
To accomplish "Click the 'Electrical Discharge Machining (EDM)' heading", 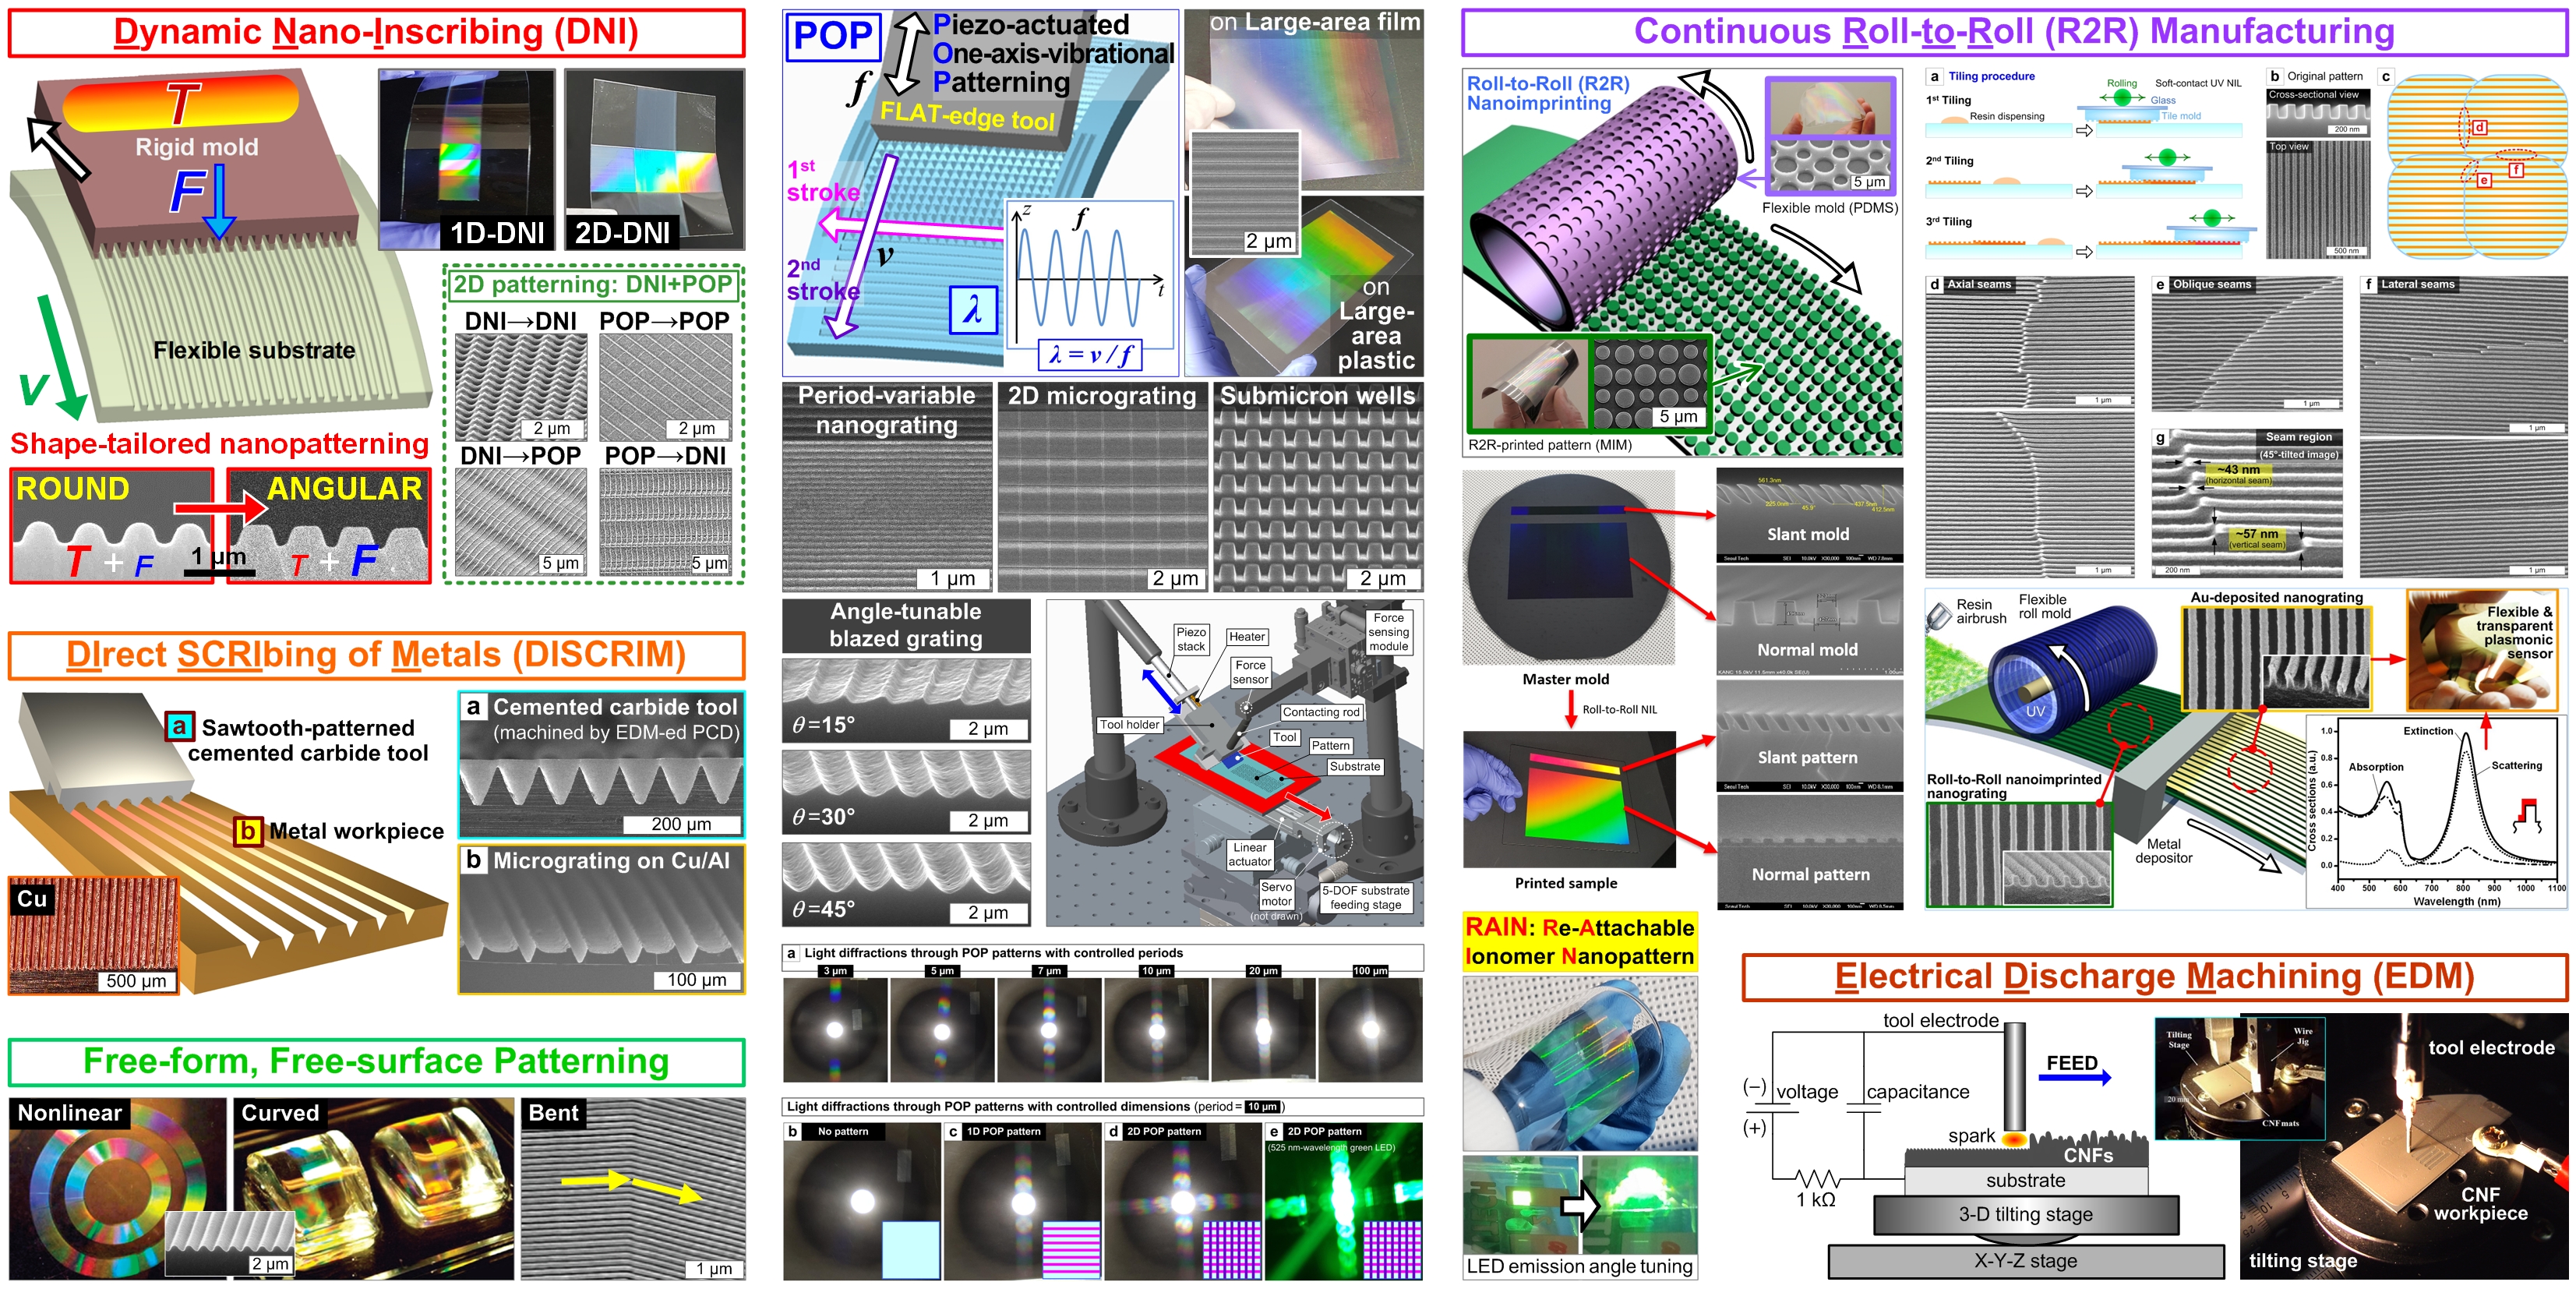I will click(2154, 977).
